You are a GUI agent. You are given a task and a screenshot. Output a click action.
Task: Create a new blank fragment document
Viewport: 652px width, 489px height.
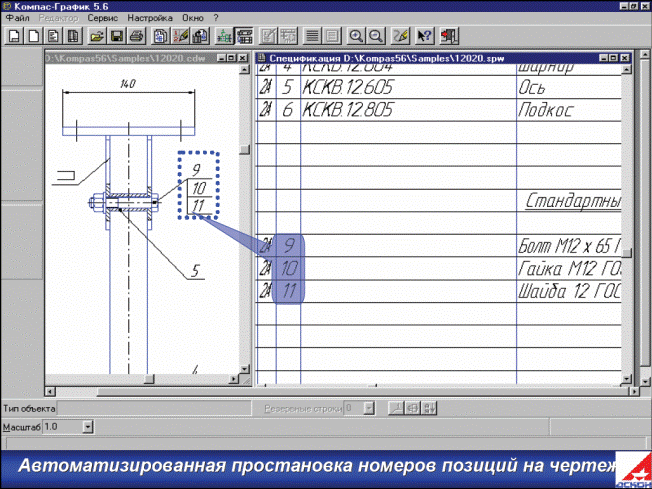pyautogui.click(x=34, y=36)
